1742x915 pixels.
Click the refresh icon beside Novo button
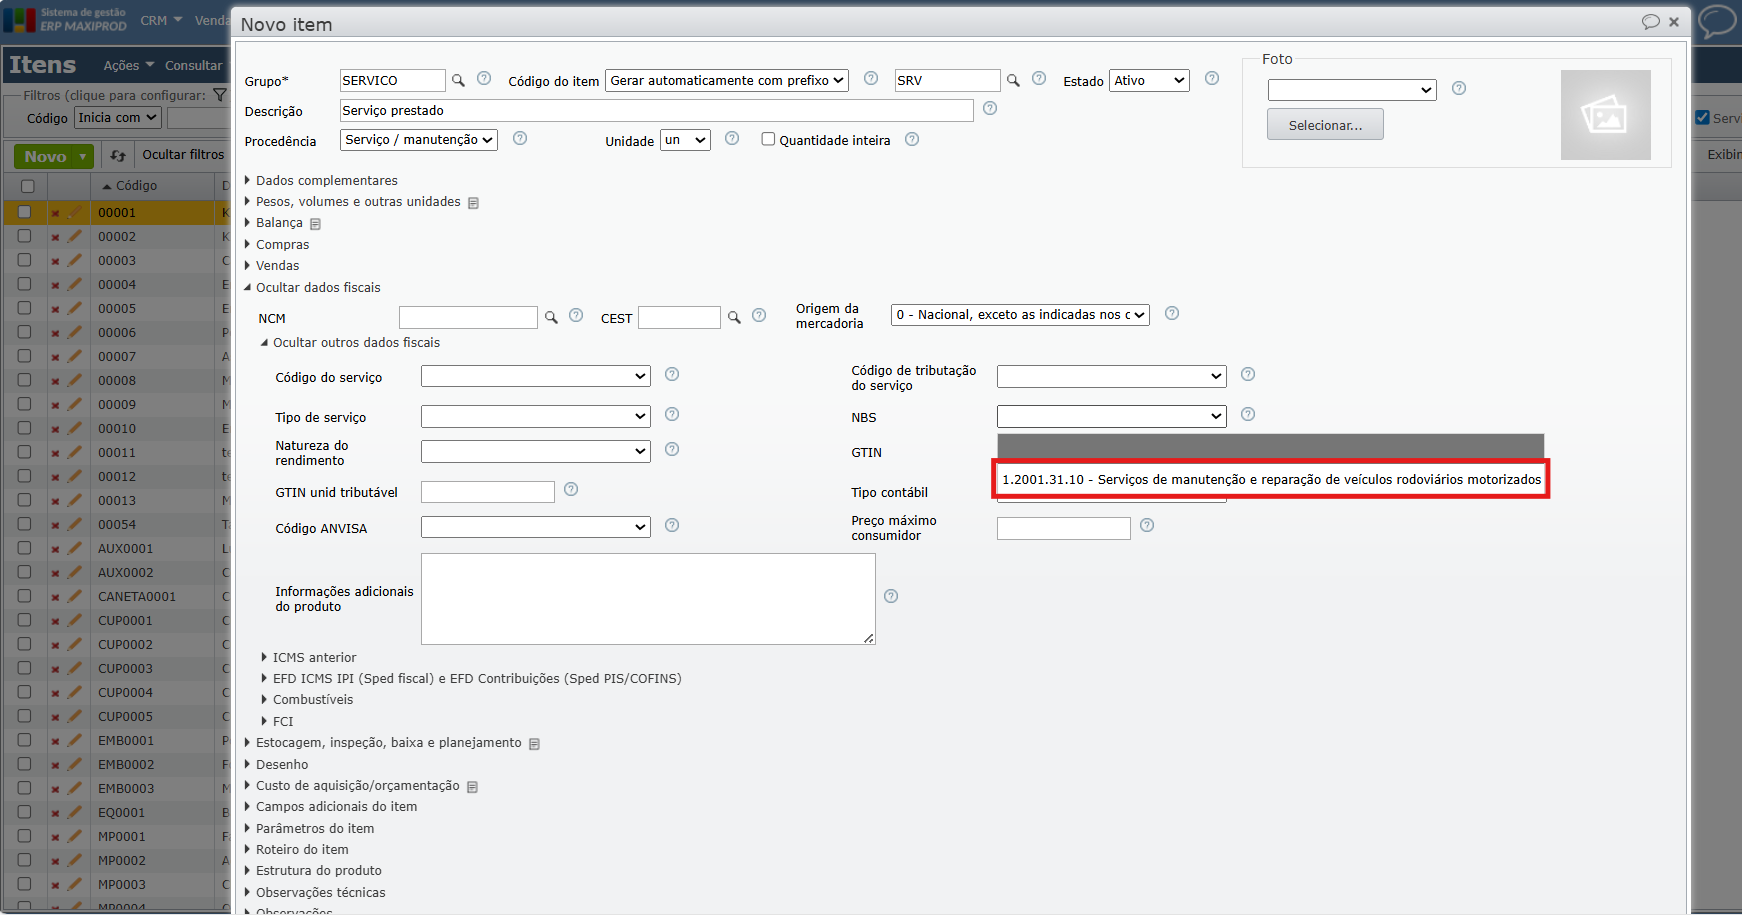118,155
